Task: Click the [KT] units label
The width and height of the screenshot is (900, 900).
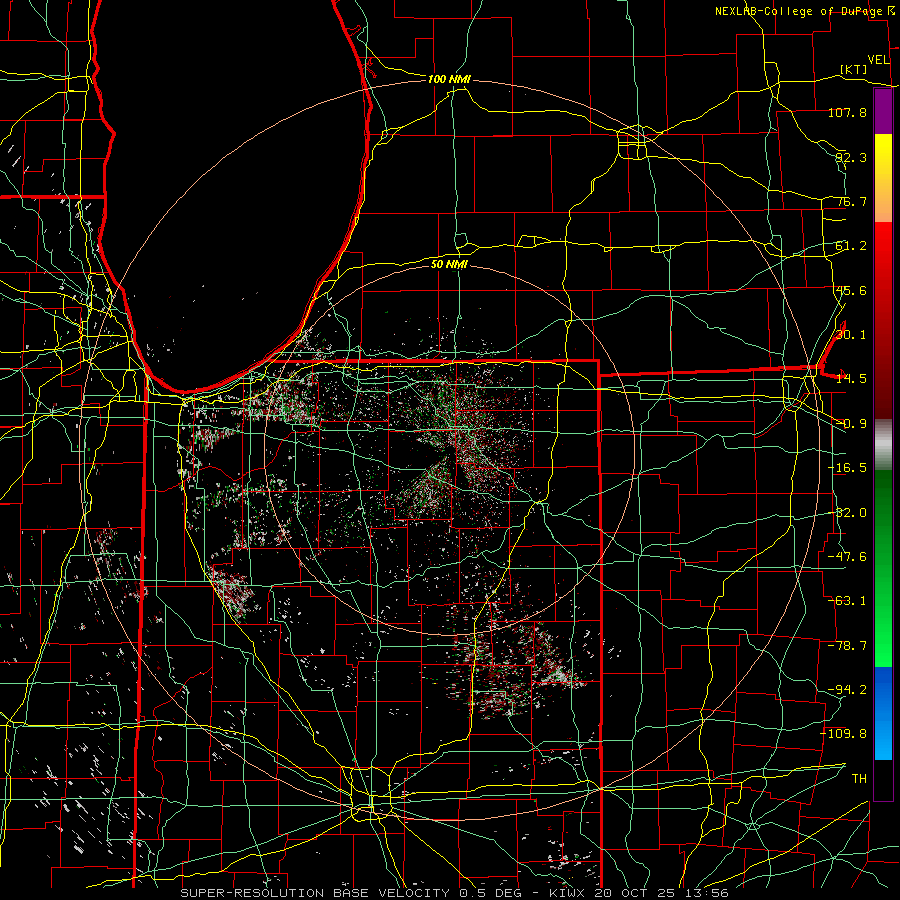Action: [854, 69]
